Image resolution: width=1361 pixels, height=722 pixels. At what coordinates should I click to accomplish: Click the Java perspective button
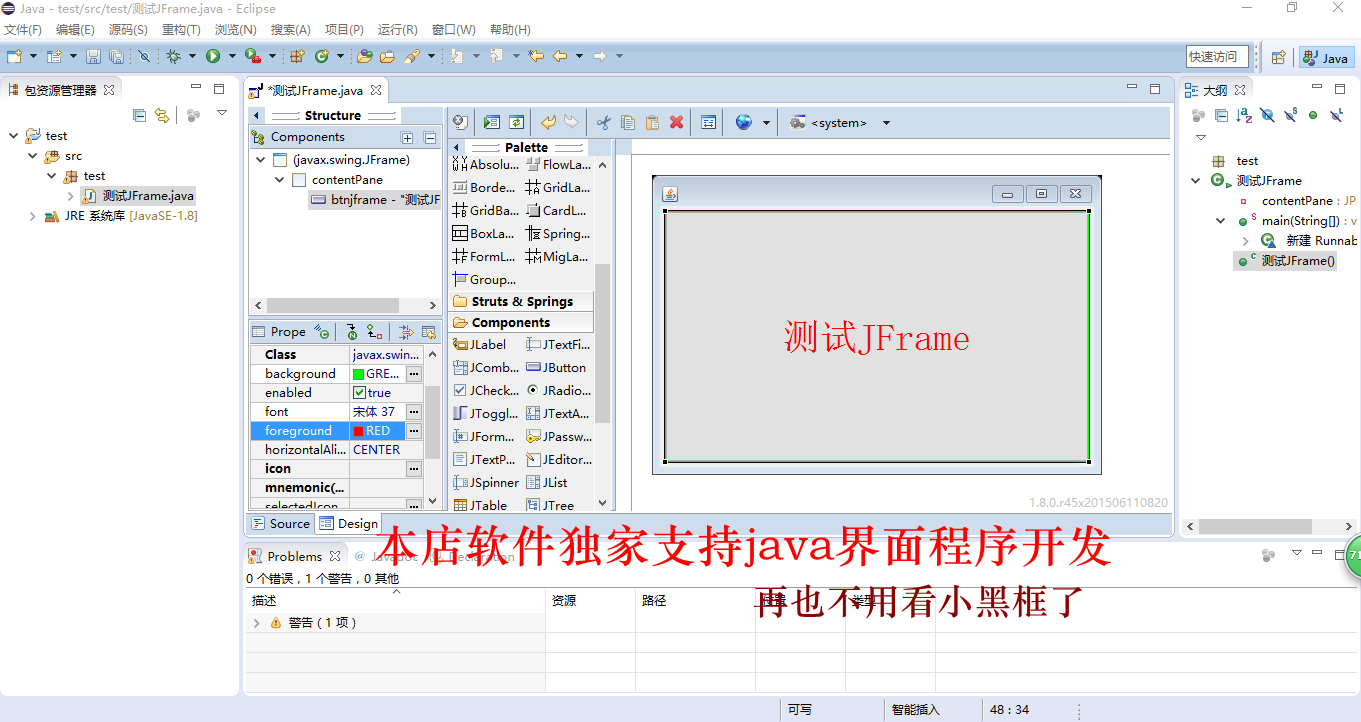click(x=1326, y=58)
